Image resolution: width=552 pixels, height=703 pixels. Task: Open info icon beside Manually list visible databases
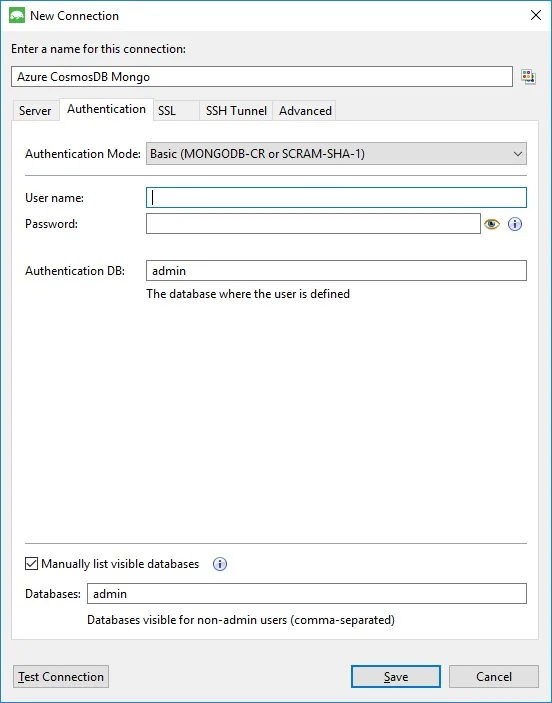[x=220, y=564]
